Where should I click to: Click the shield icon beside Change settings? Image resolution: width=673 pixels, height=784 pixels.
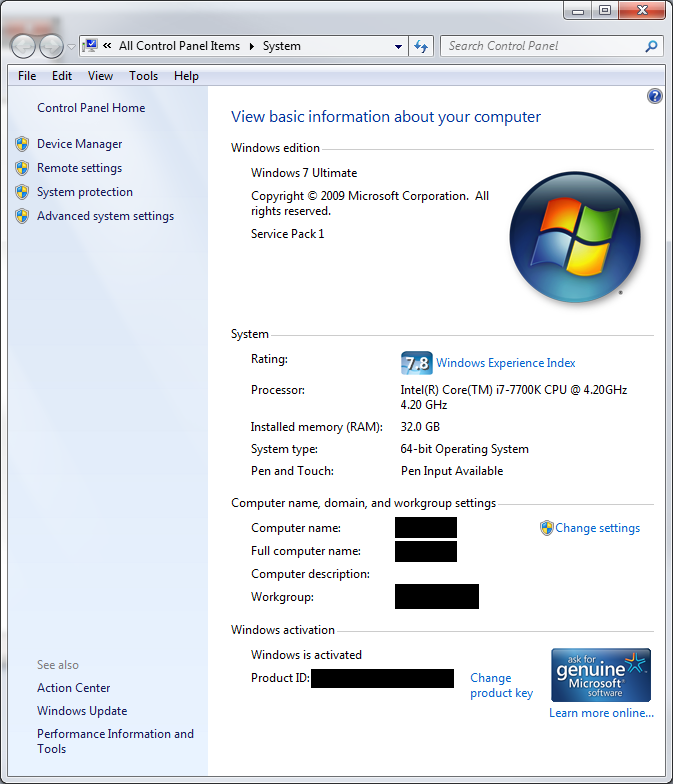546,528
